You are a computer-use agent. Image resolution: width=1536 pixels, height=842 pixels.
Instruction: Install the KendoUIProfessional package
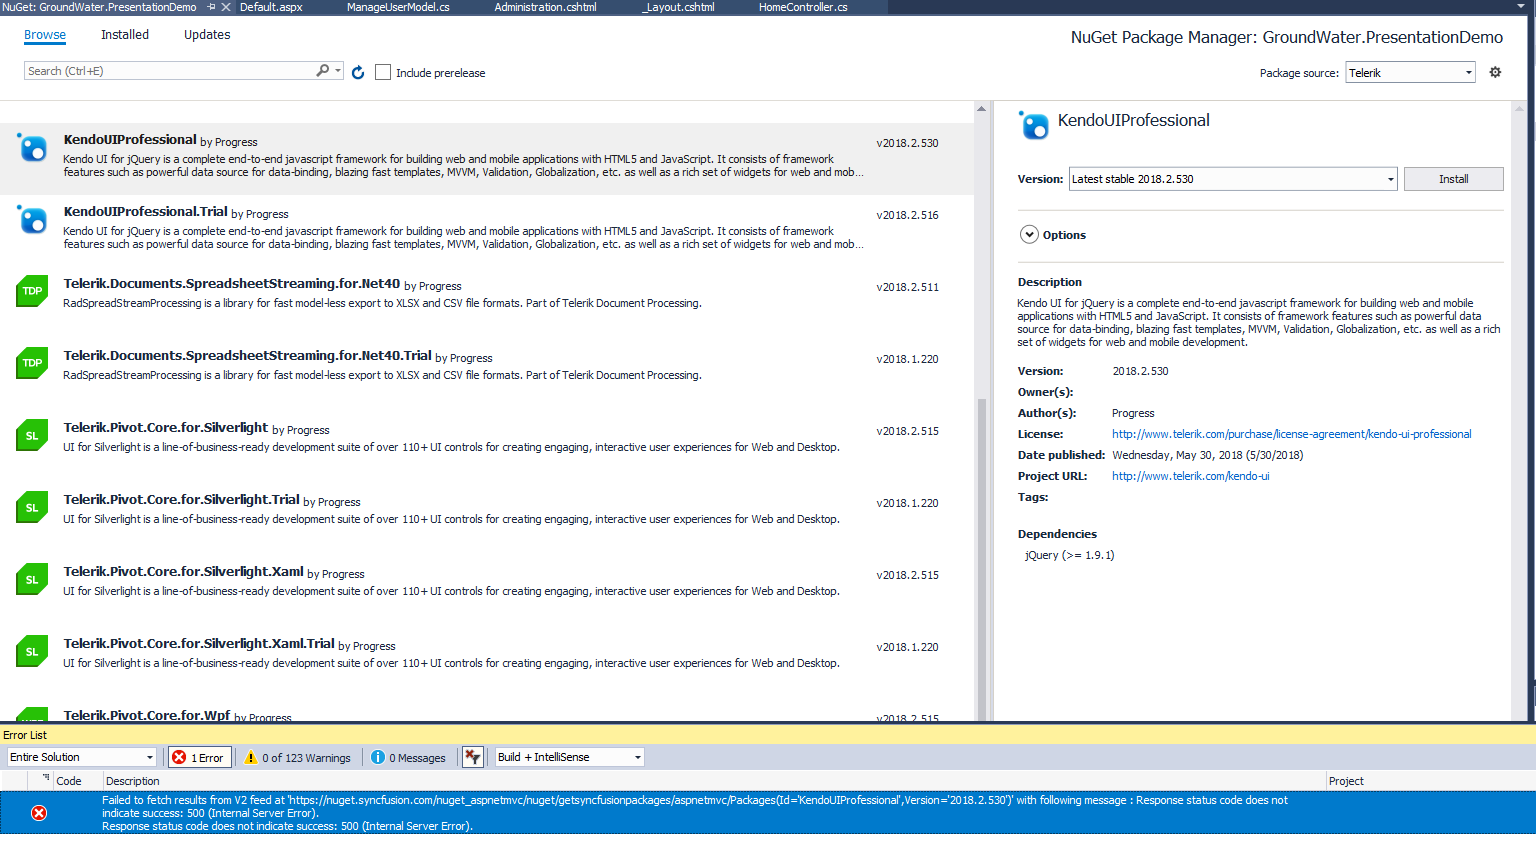tap(1453, 179)
